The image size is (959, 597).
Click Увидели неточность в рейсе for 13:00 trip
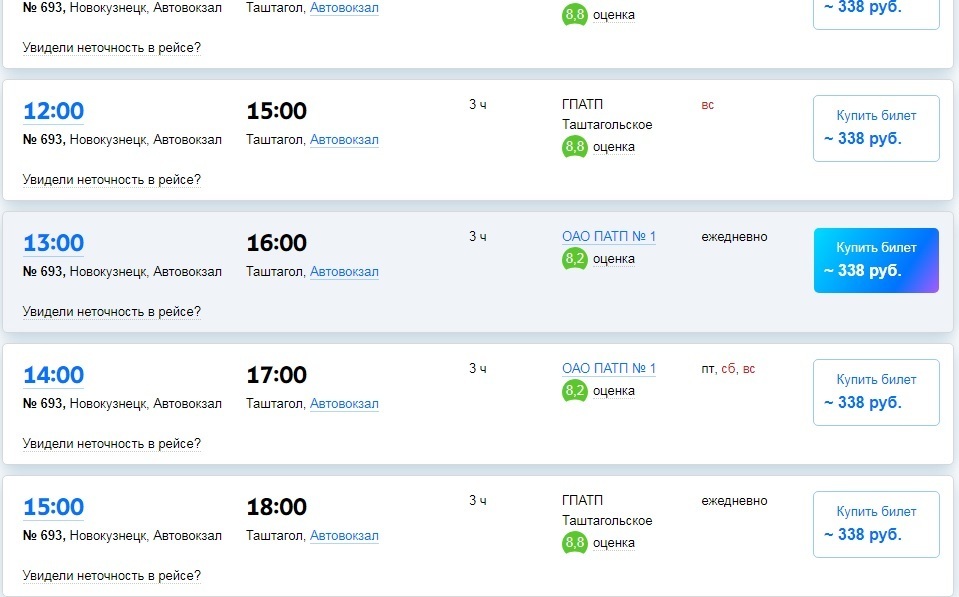coord(112,312)
